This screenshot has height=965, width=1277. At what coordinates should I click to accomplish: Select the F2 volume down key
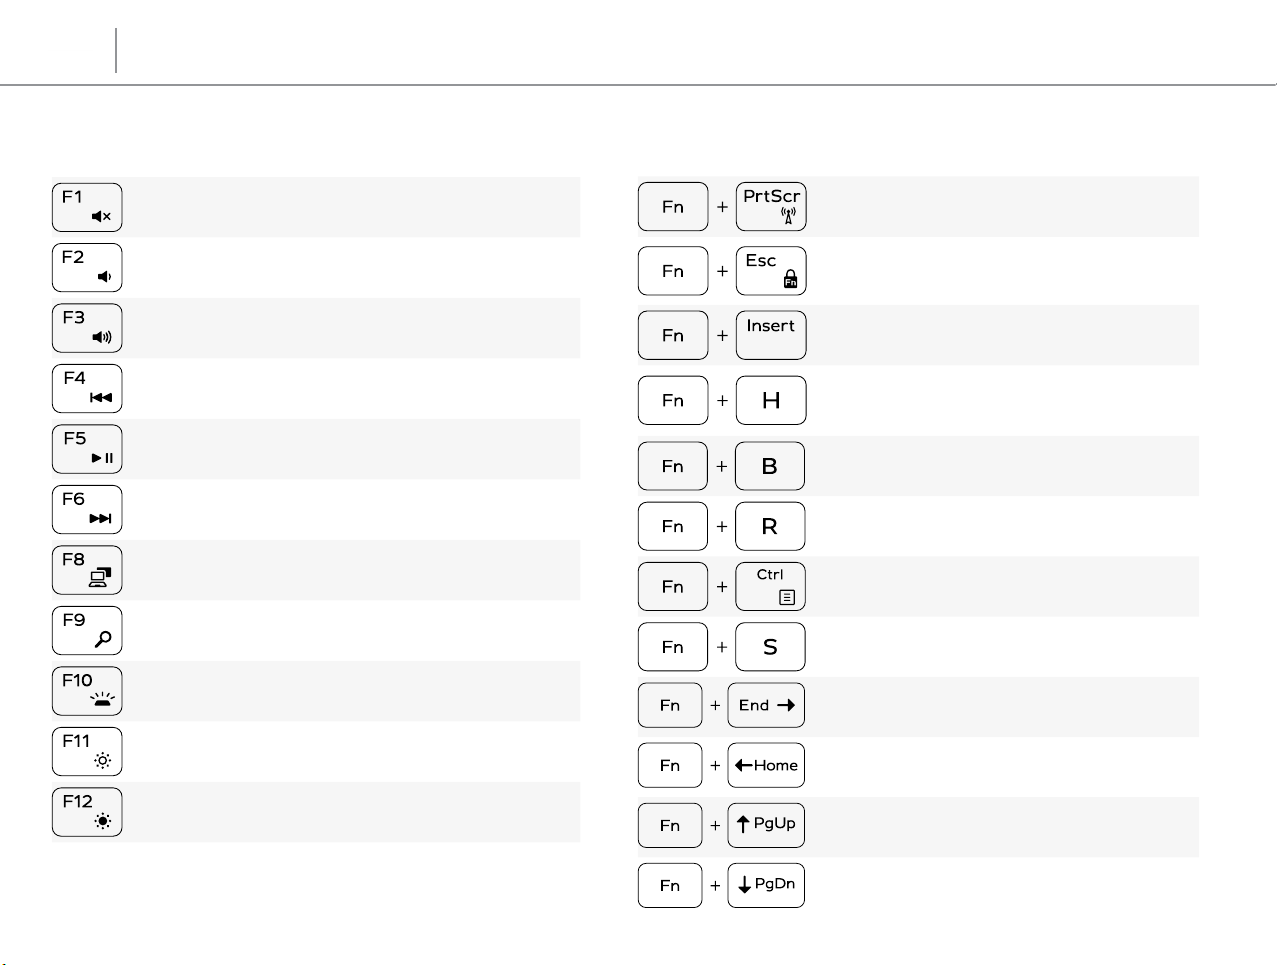point(87,268)
